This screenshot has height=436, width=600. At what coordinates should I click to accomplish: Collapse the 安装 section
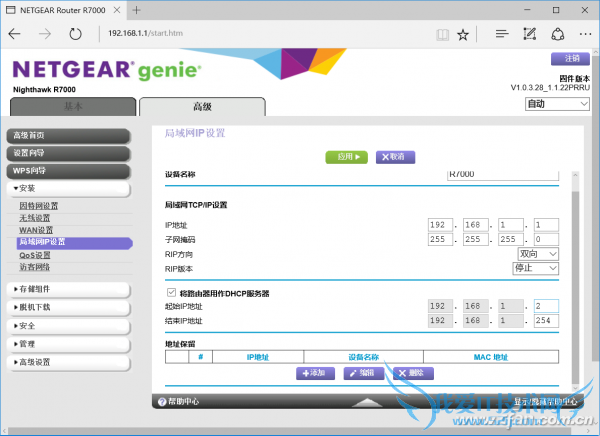click(68, 189)
